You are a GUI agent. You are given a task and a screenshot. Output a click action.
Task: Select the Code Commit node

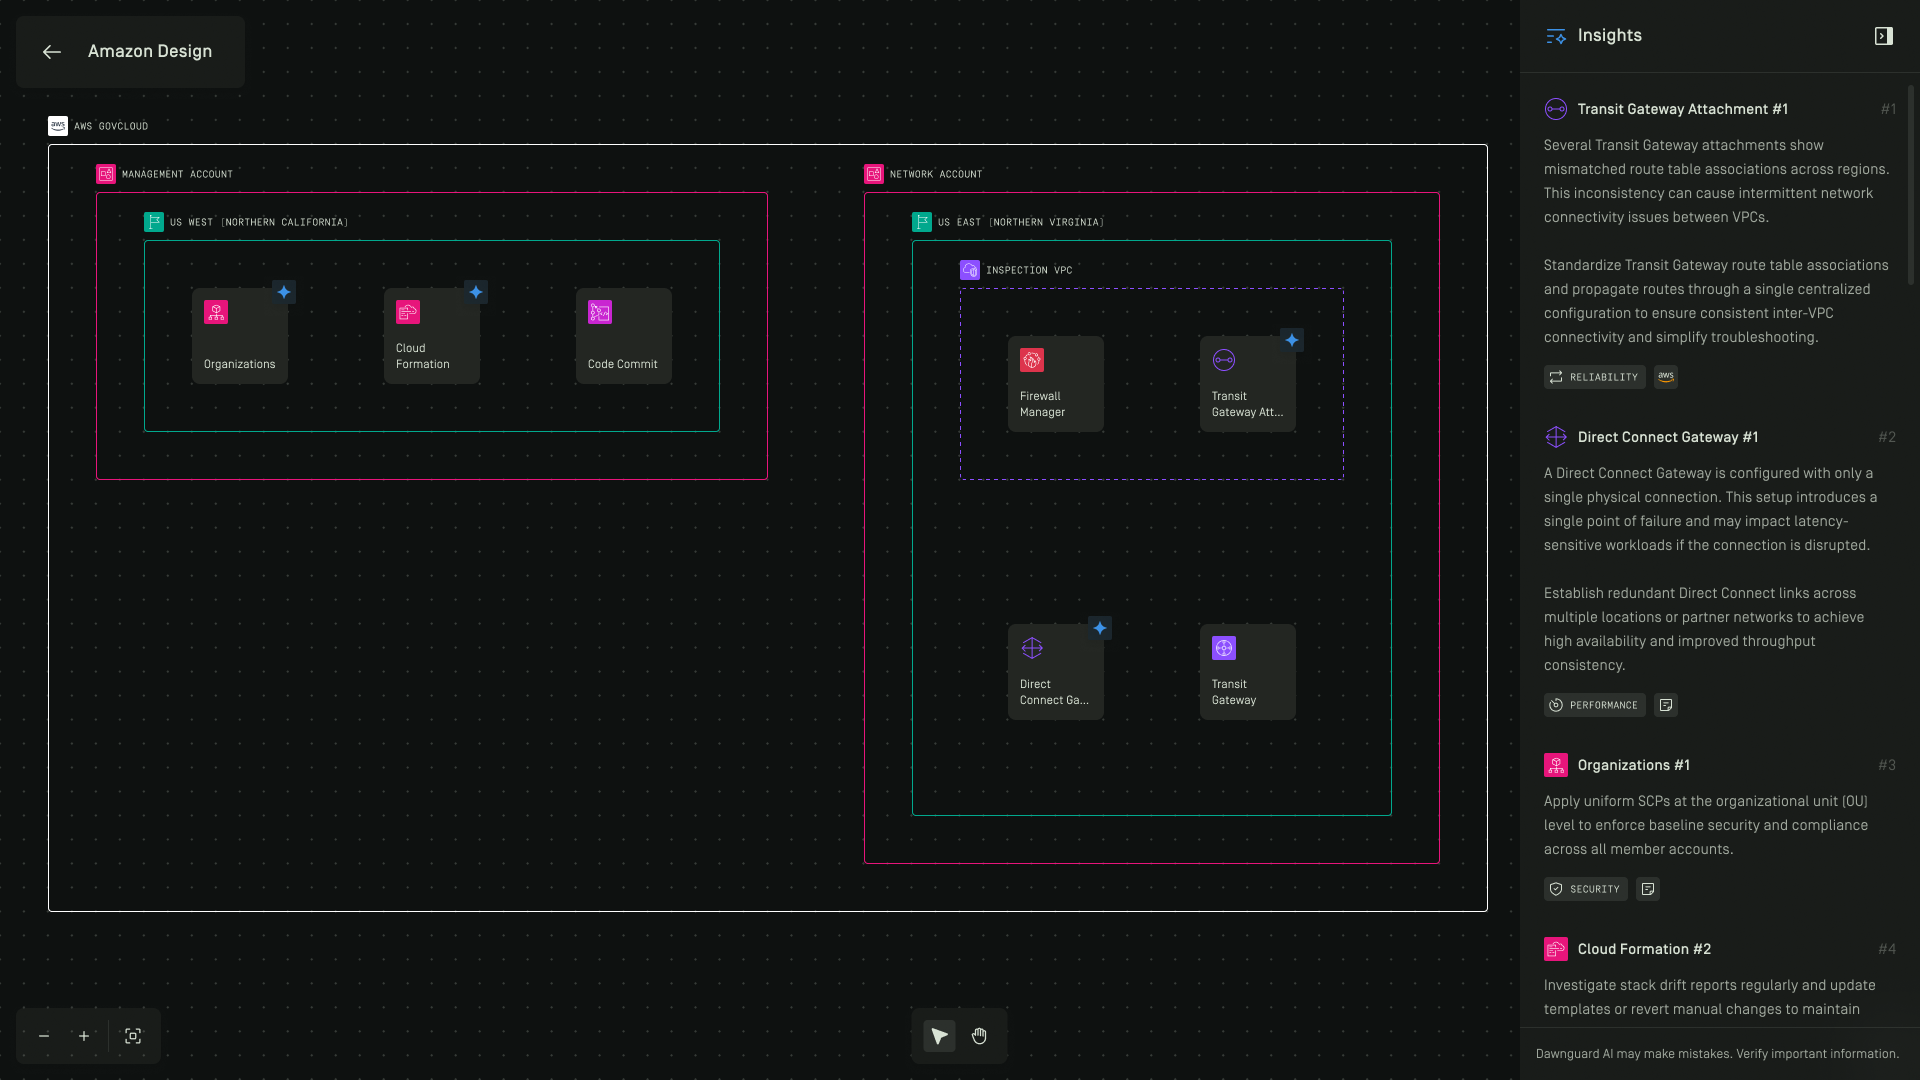point(623,337)
